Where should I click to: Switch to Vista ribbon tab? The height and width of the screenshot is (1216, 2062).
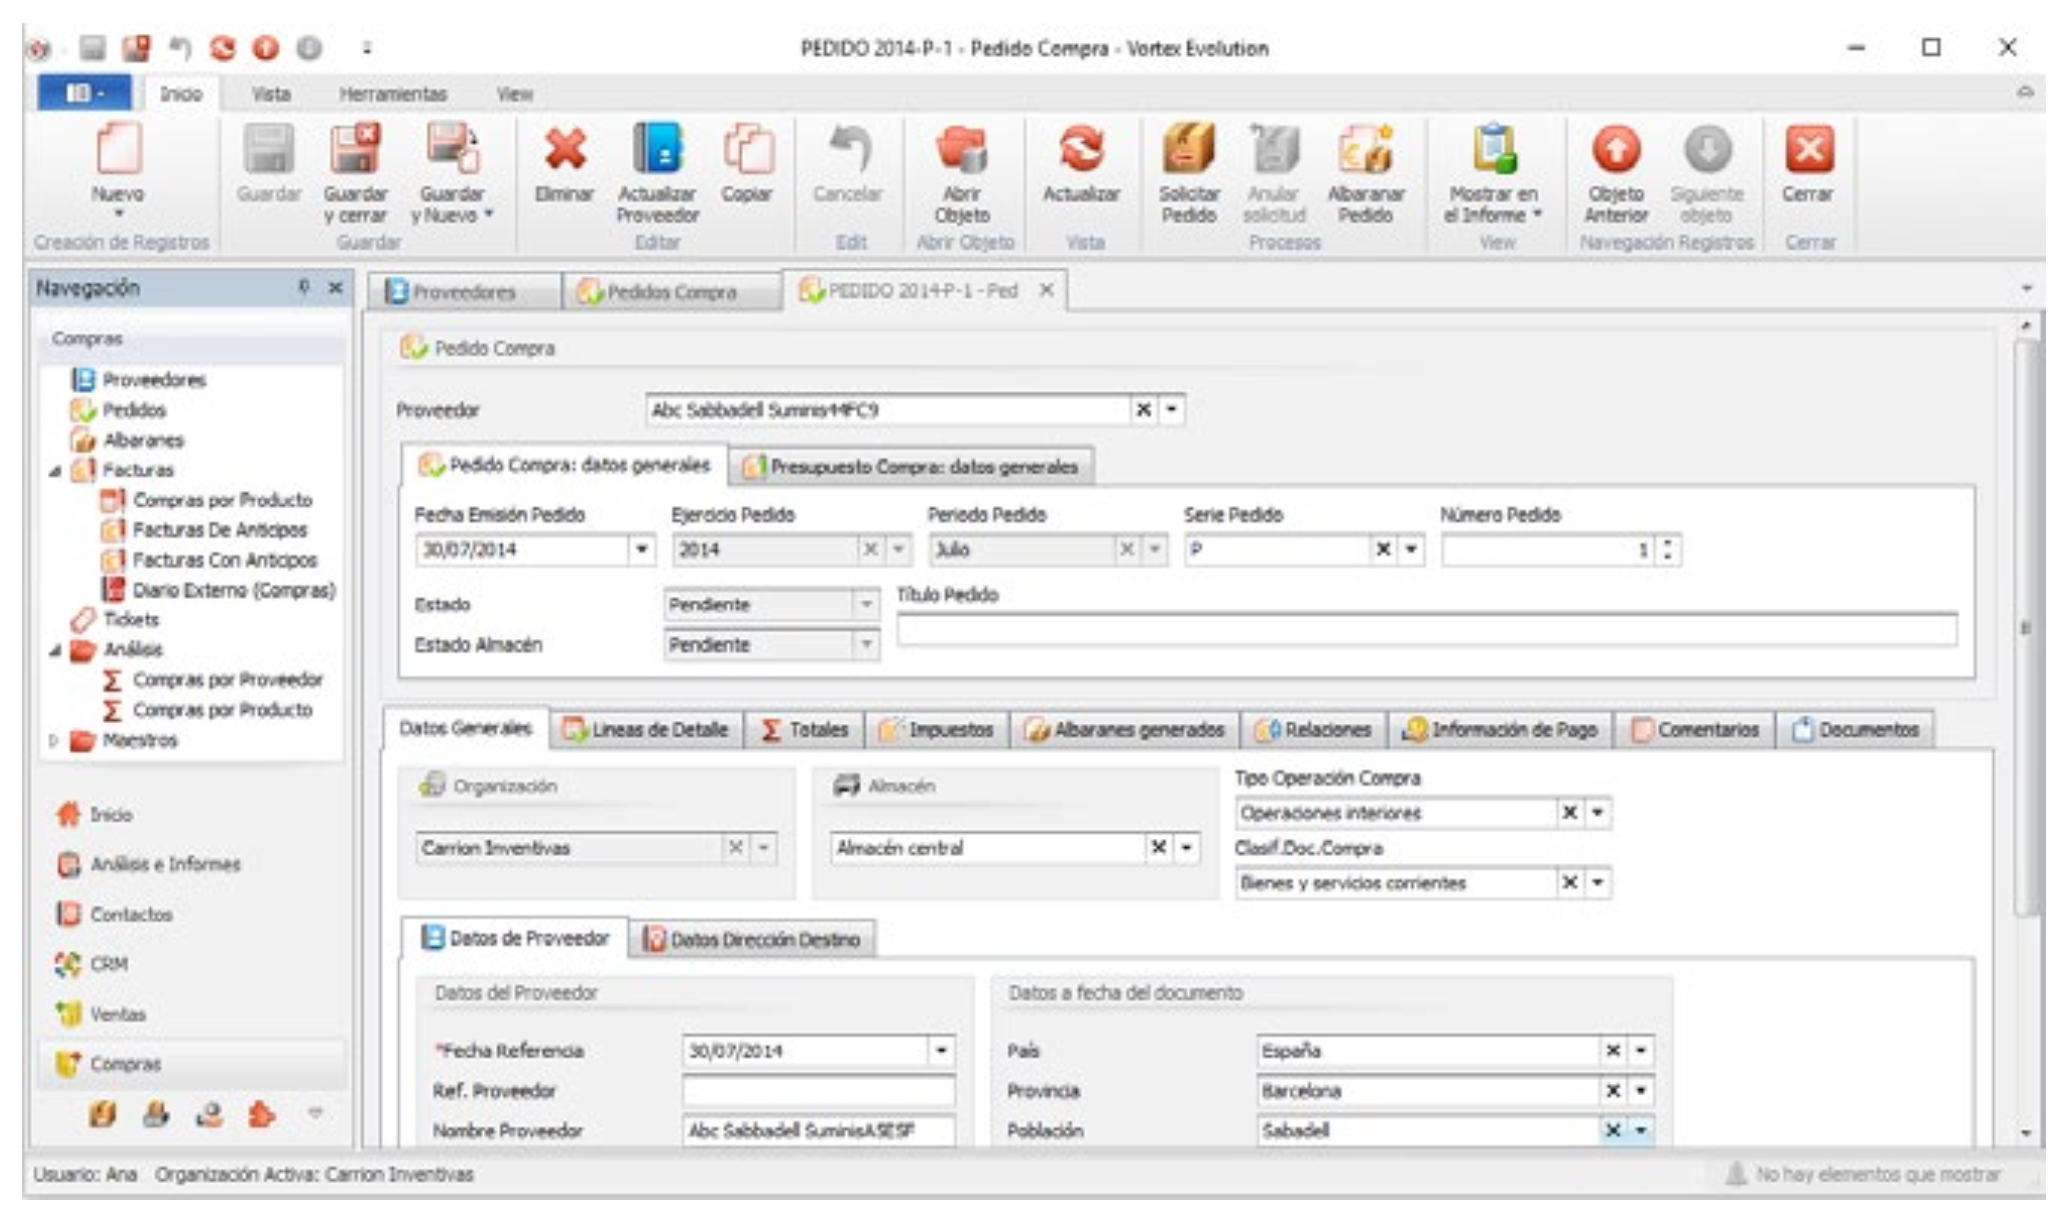[270, 94]
